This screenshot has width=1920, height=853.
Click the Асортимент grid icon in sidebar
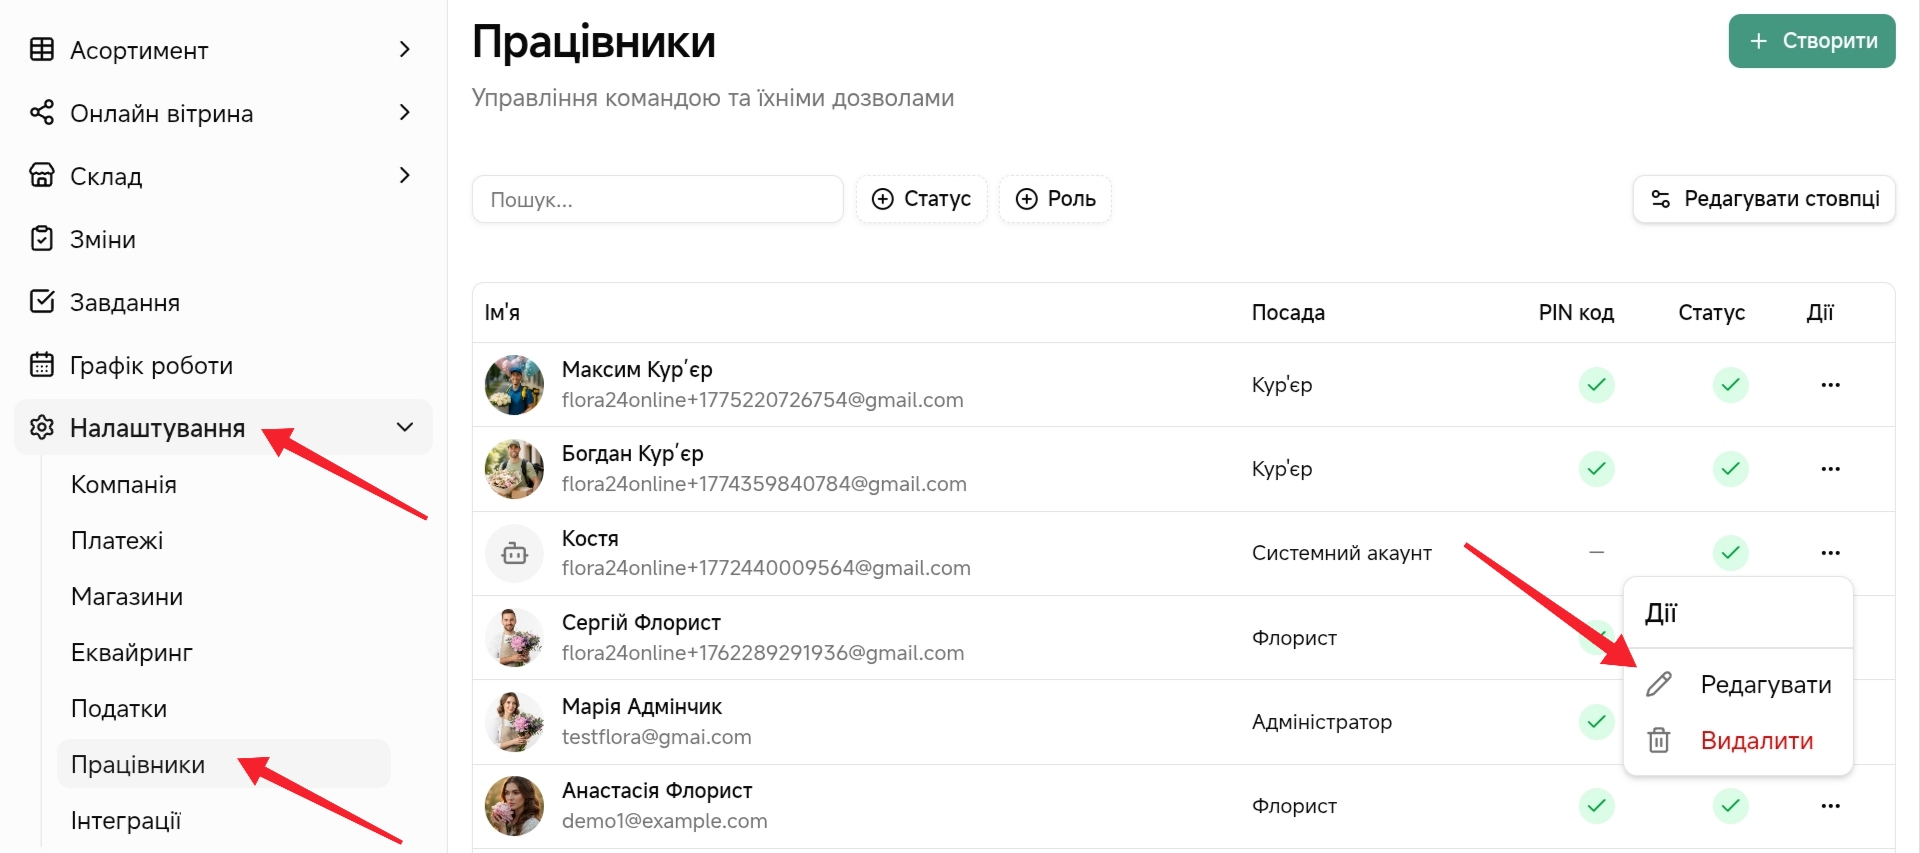click(x=42, y=49)
